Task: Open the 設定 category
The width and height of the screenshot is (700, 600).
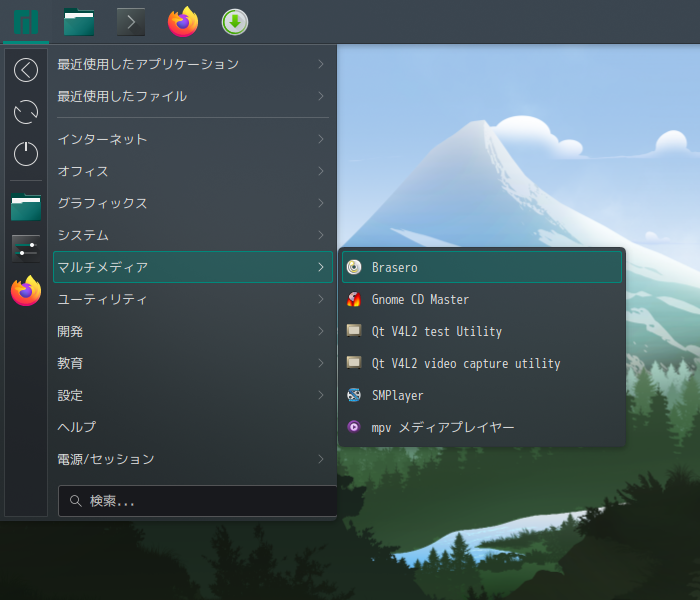Action: pos(193,395)
